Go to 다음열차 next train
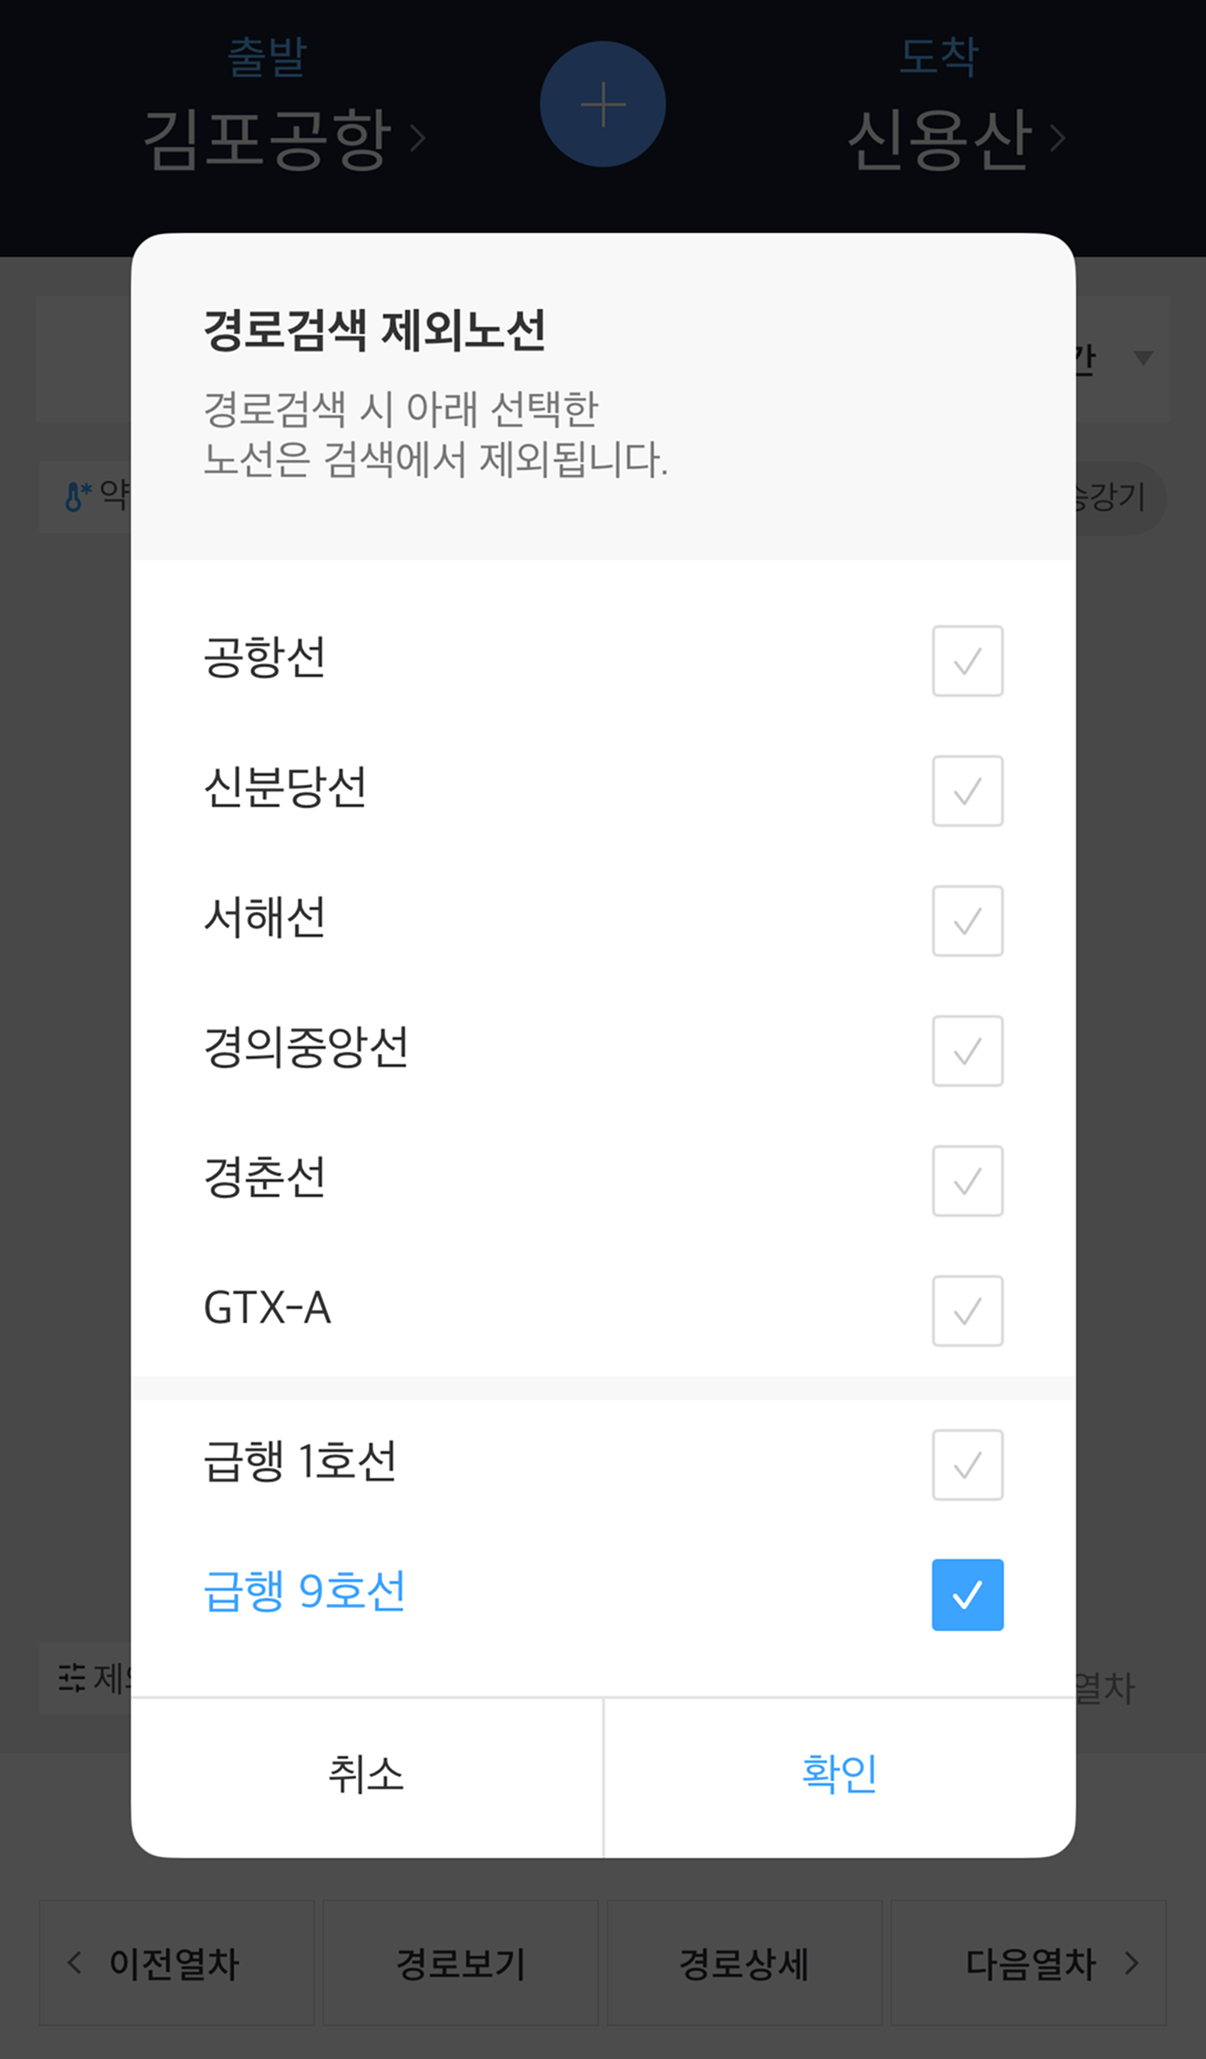1206x2059 pixels. coord(1030,1964)
